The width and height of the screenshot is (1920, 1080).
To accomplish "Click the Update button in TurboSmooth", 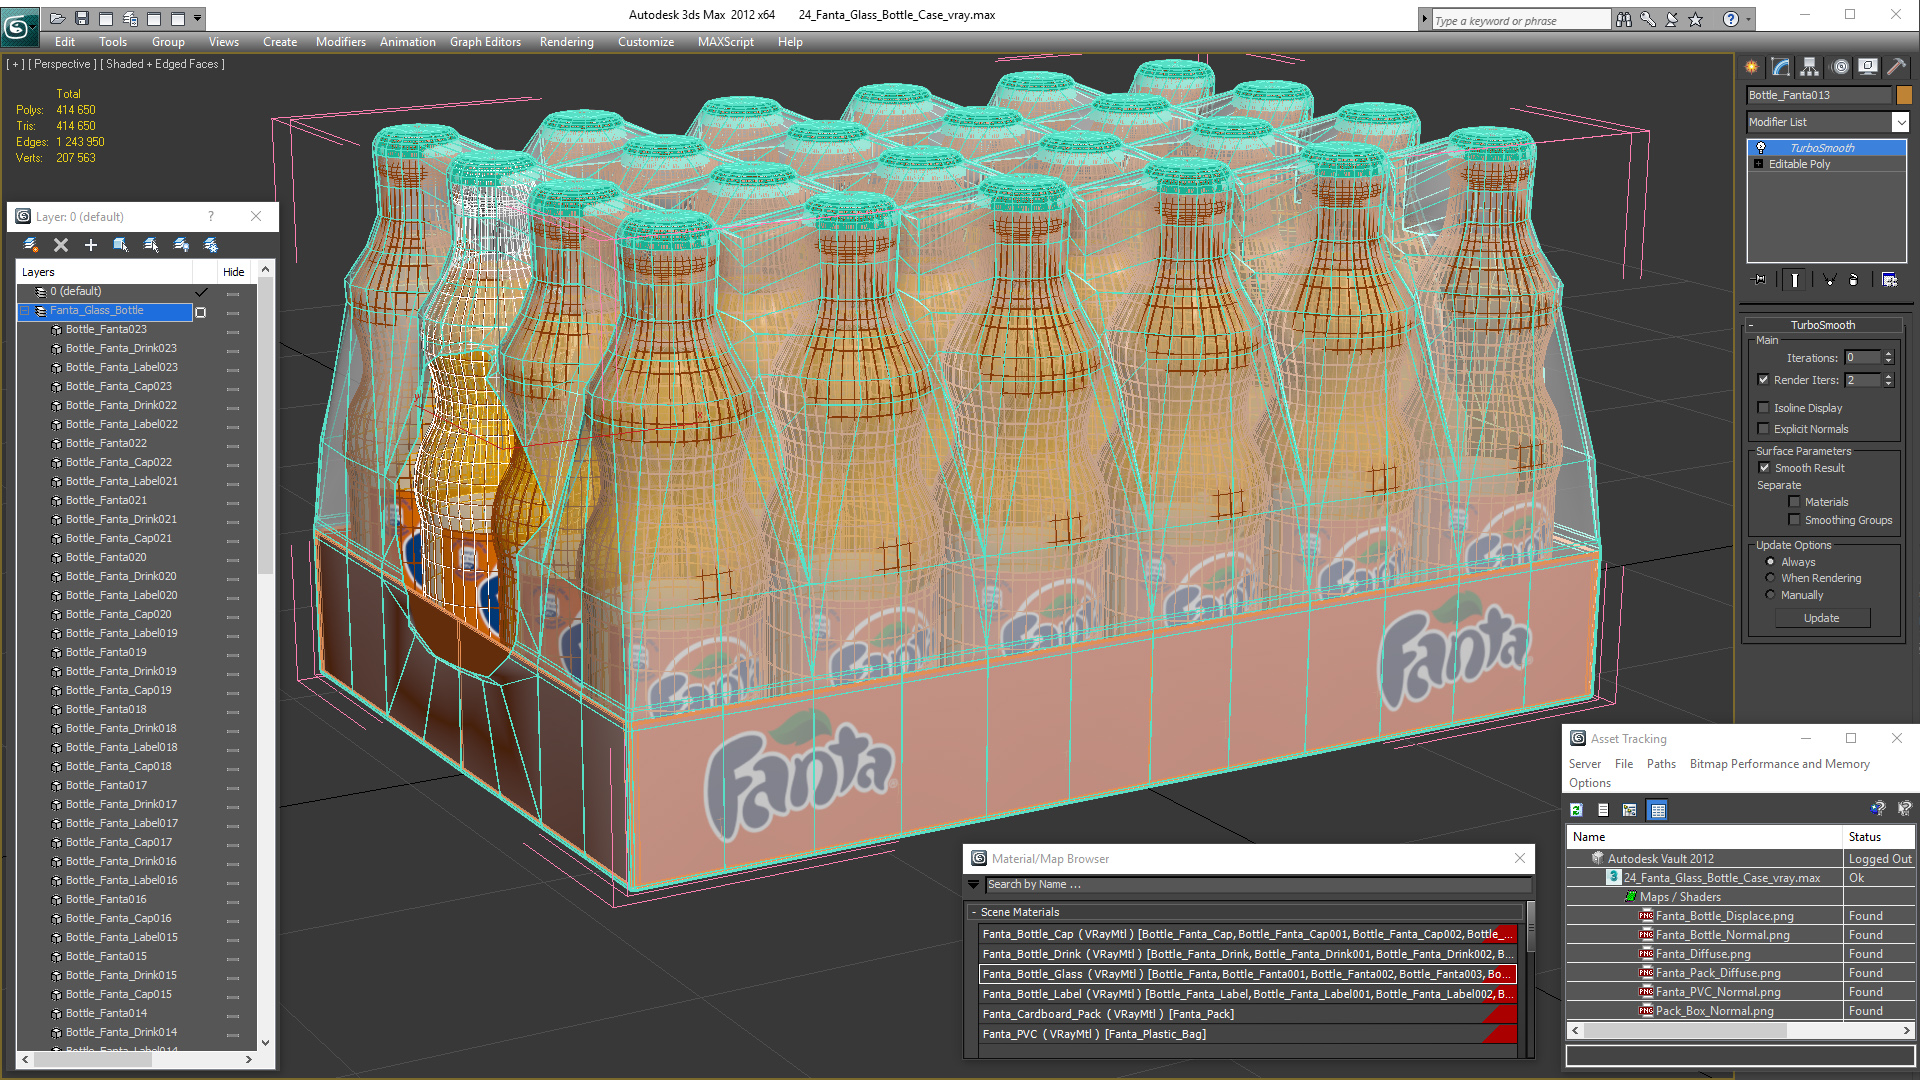I will pyautogui.click(x=1822, y=618).
